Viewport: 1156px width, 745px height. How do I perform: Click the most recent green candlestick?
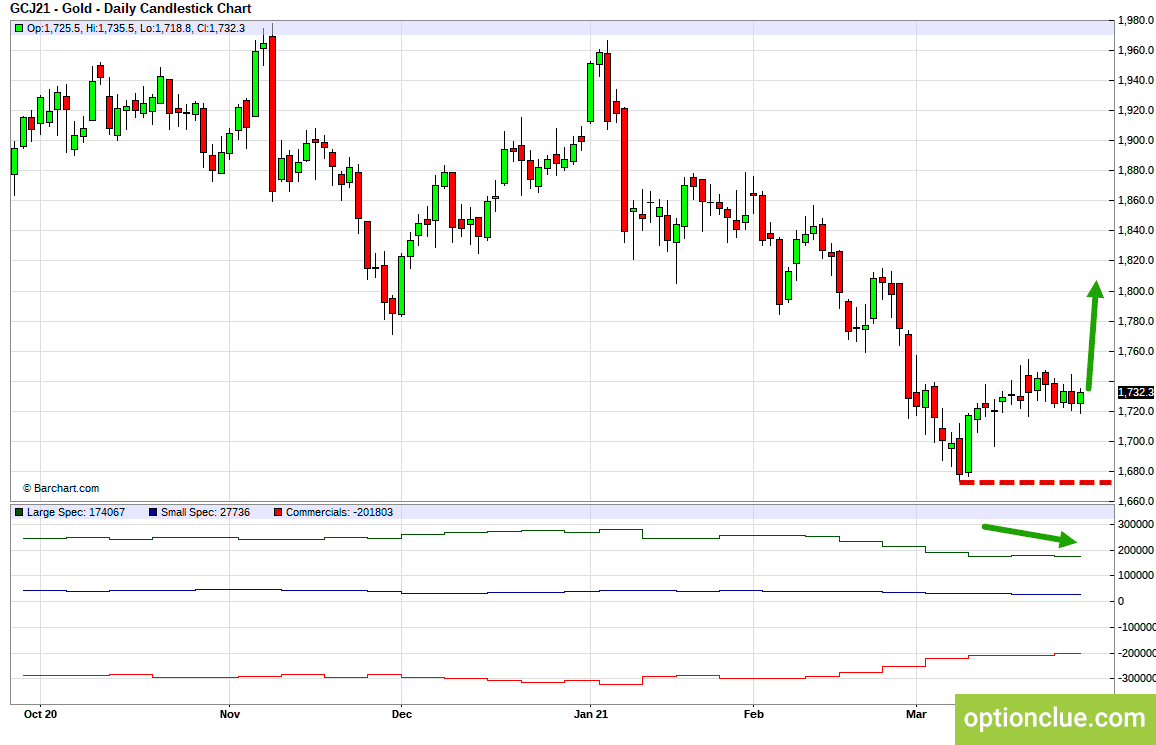click(1081, 398)
